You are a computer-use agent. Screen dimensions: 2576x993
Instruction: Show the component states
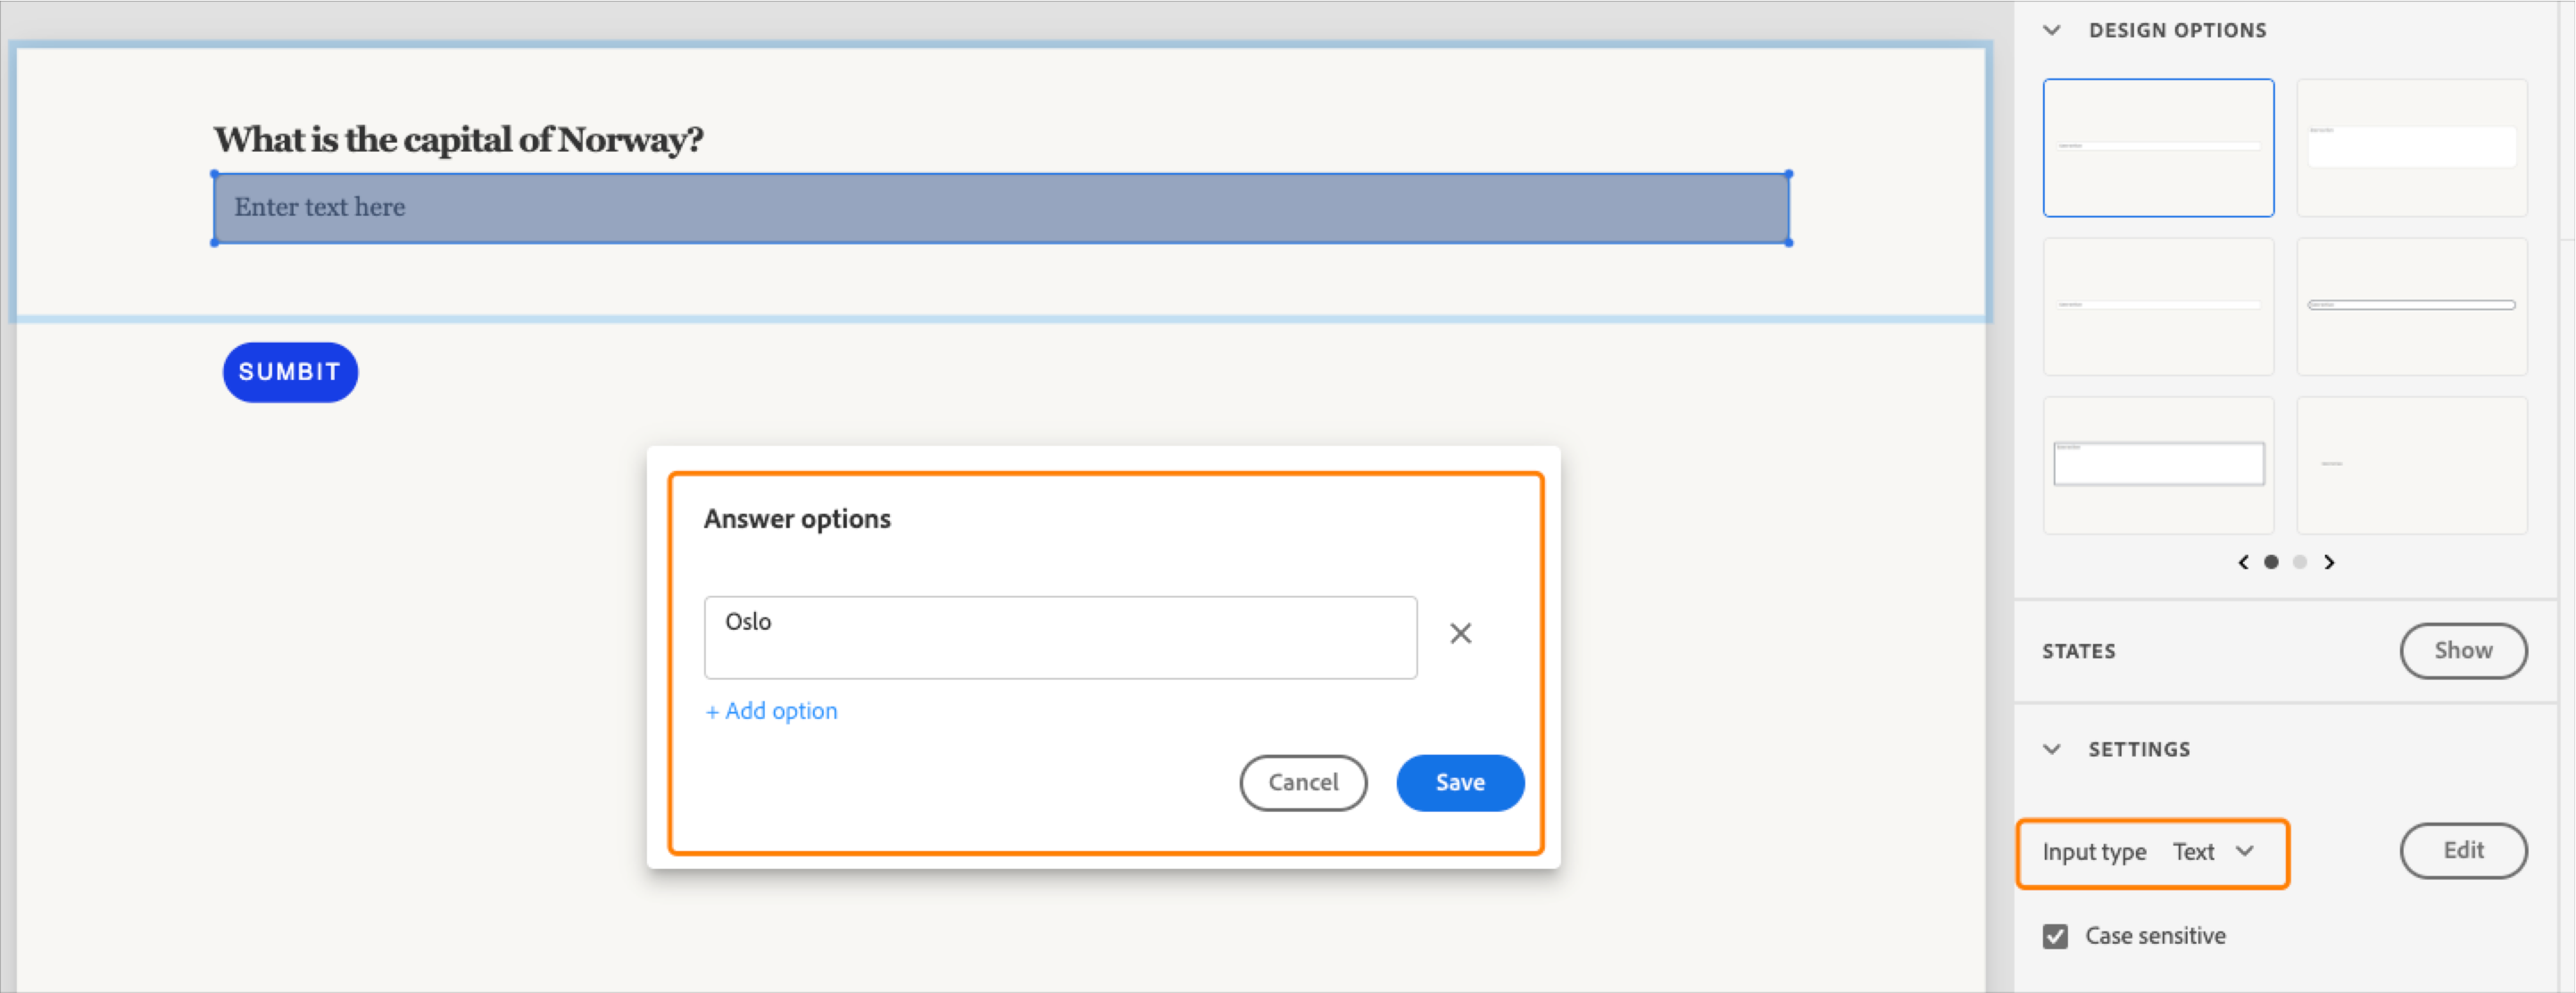tap(2463, 651)
